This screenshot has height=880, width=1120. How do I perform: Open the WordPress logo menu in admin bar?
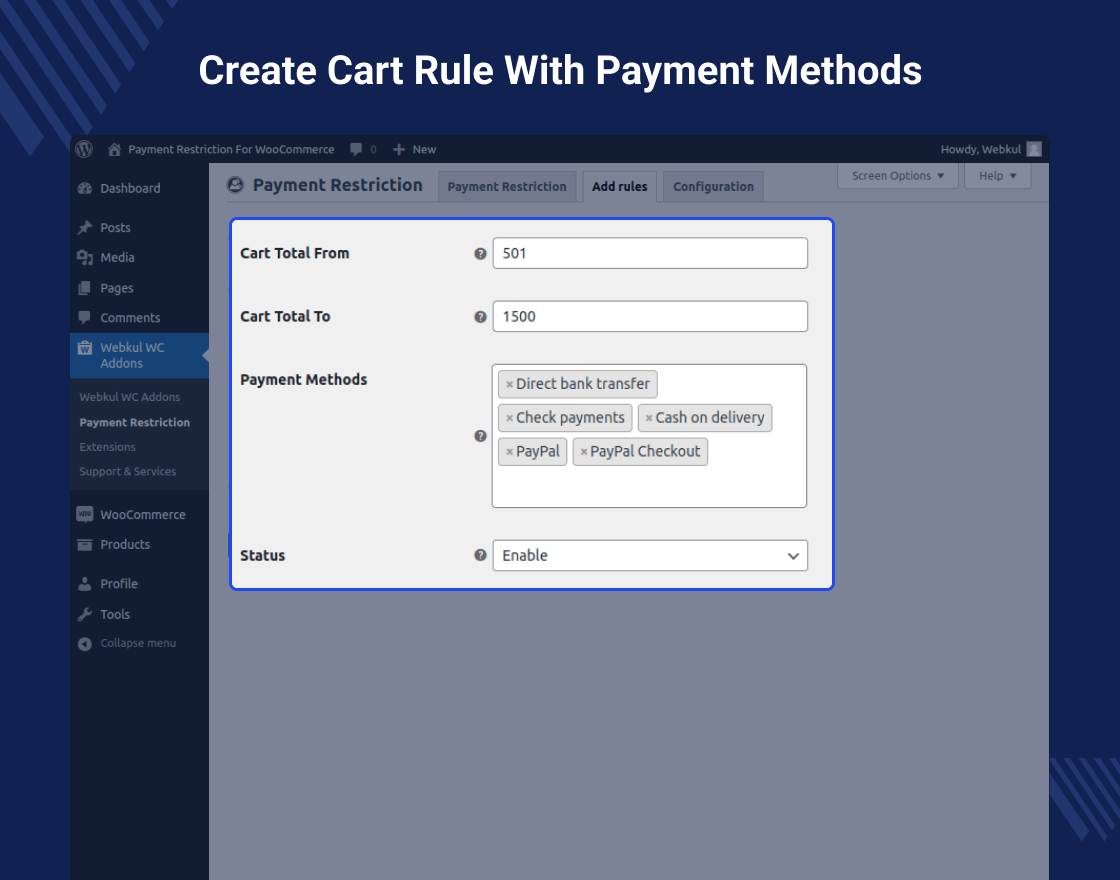[x=84, y=149]
